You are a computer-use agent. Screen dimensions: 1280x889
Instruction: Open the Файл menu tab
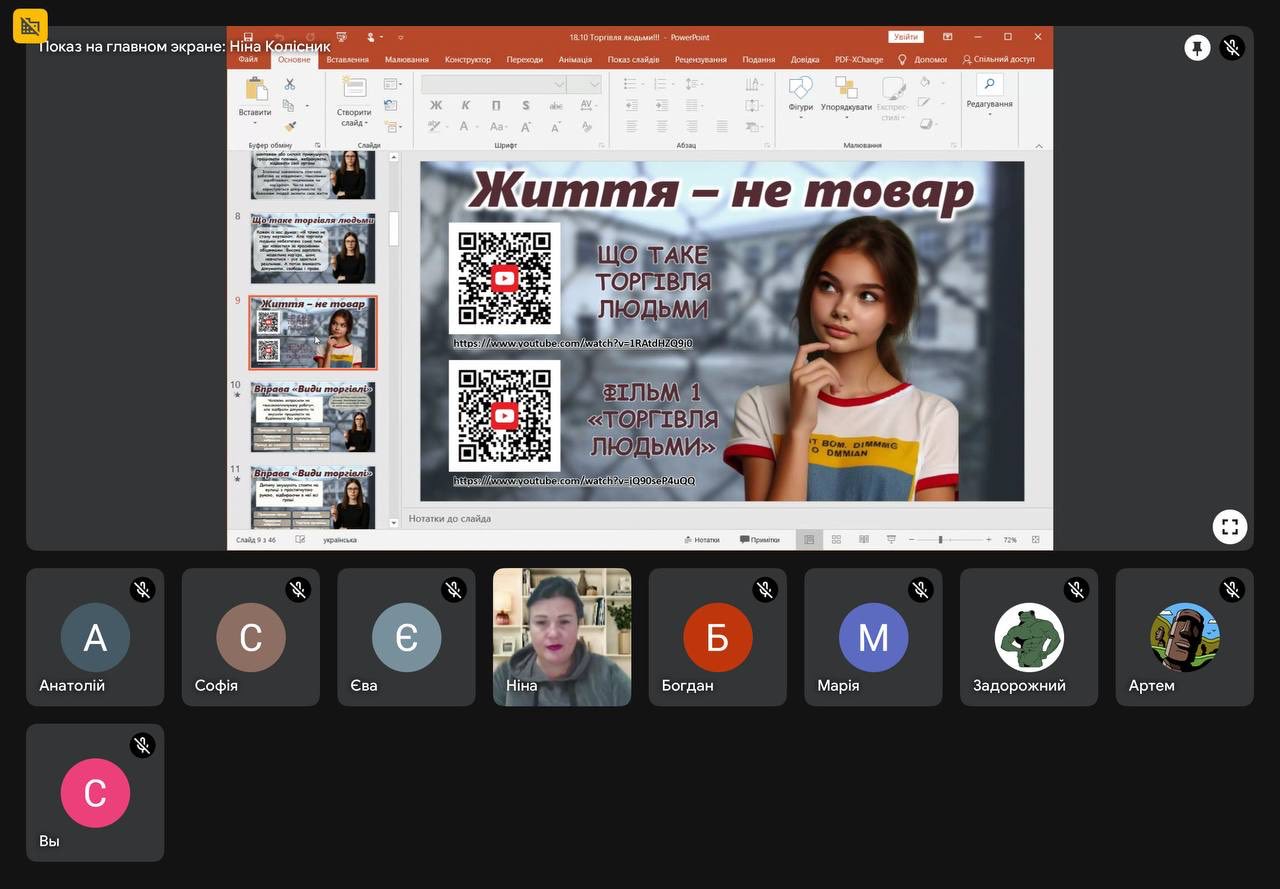click(248, 59)
